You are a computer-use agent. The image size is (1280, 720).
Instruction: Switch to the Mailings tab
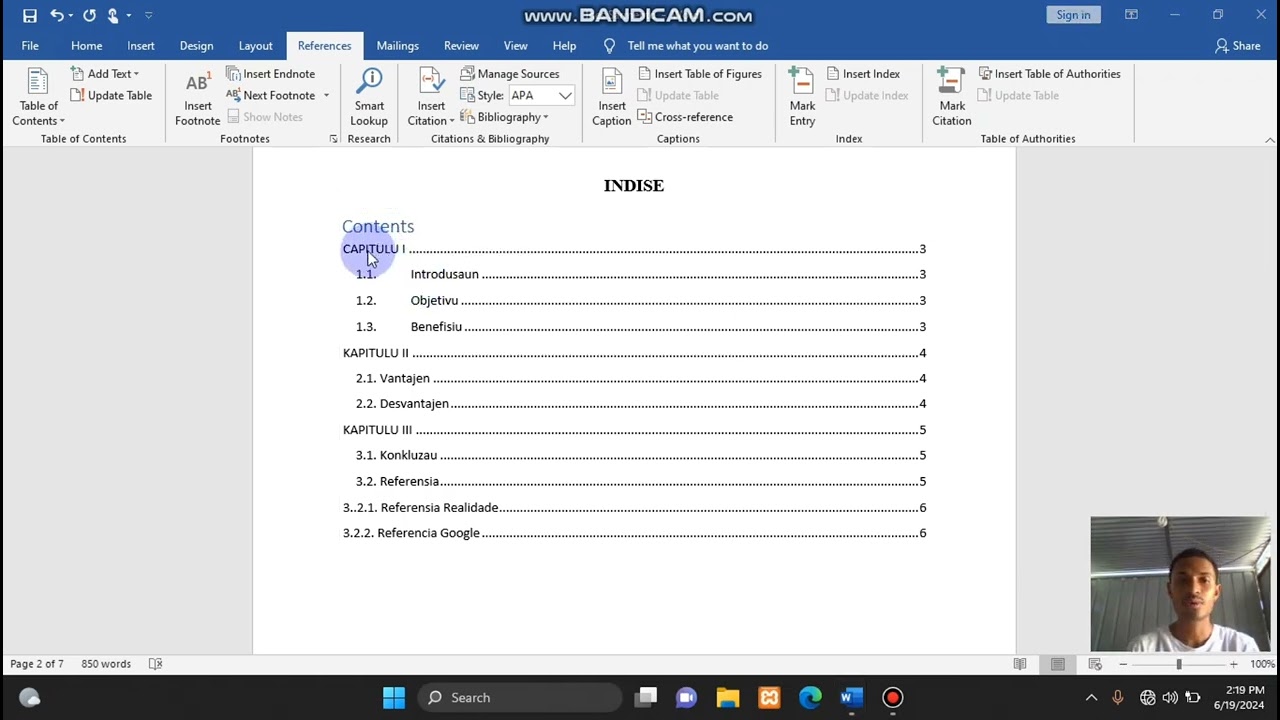[397, 46]
